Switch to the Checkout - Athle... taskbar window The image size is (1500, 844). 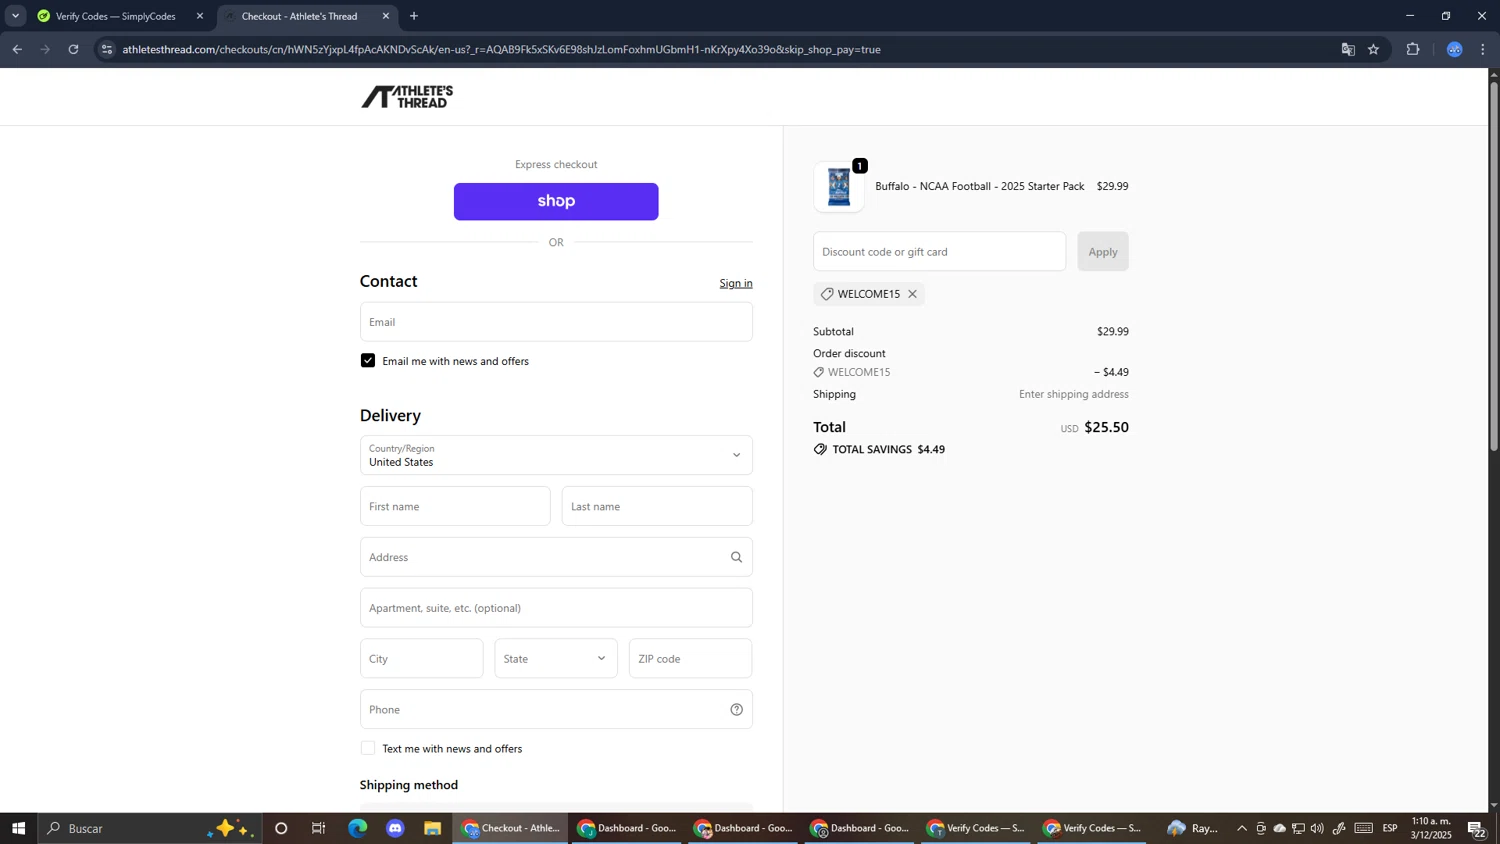[x=511, y=828]
